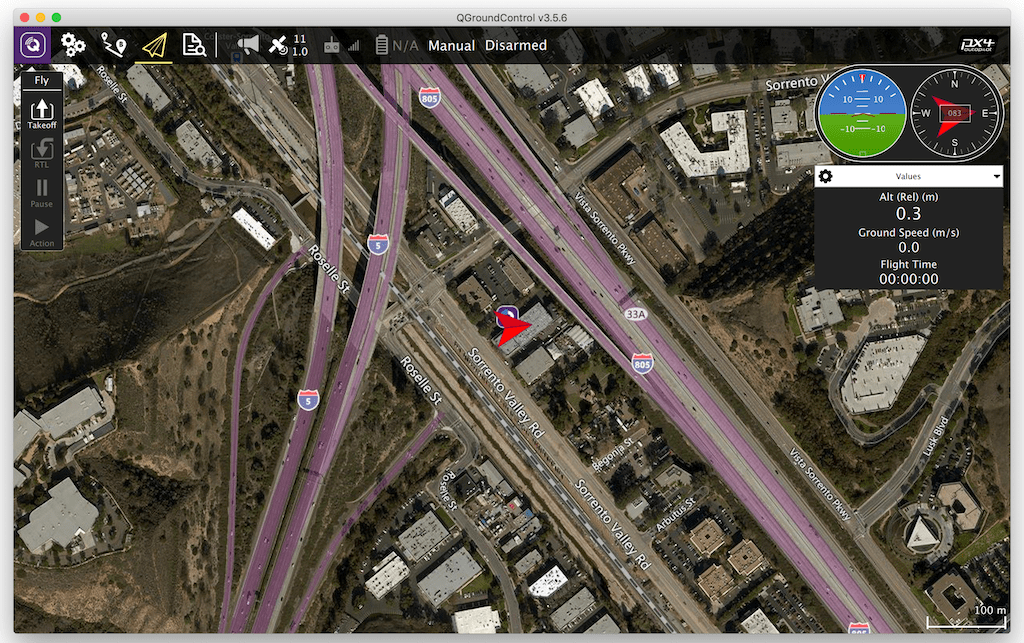Open the Analyze view document icon
1024x643 pixels.
(x=194, y=45)
